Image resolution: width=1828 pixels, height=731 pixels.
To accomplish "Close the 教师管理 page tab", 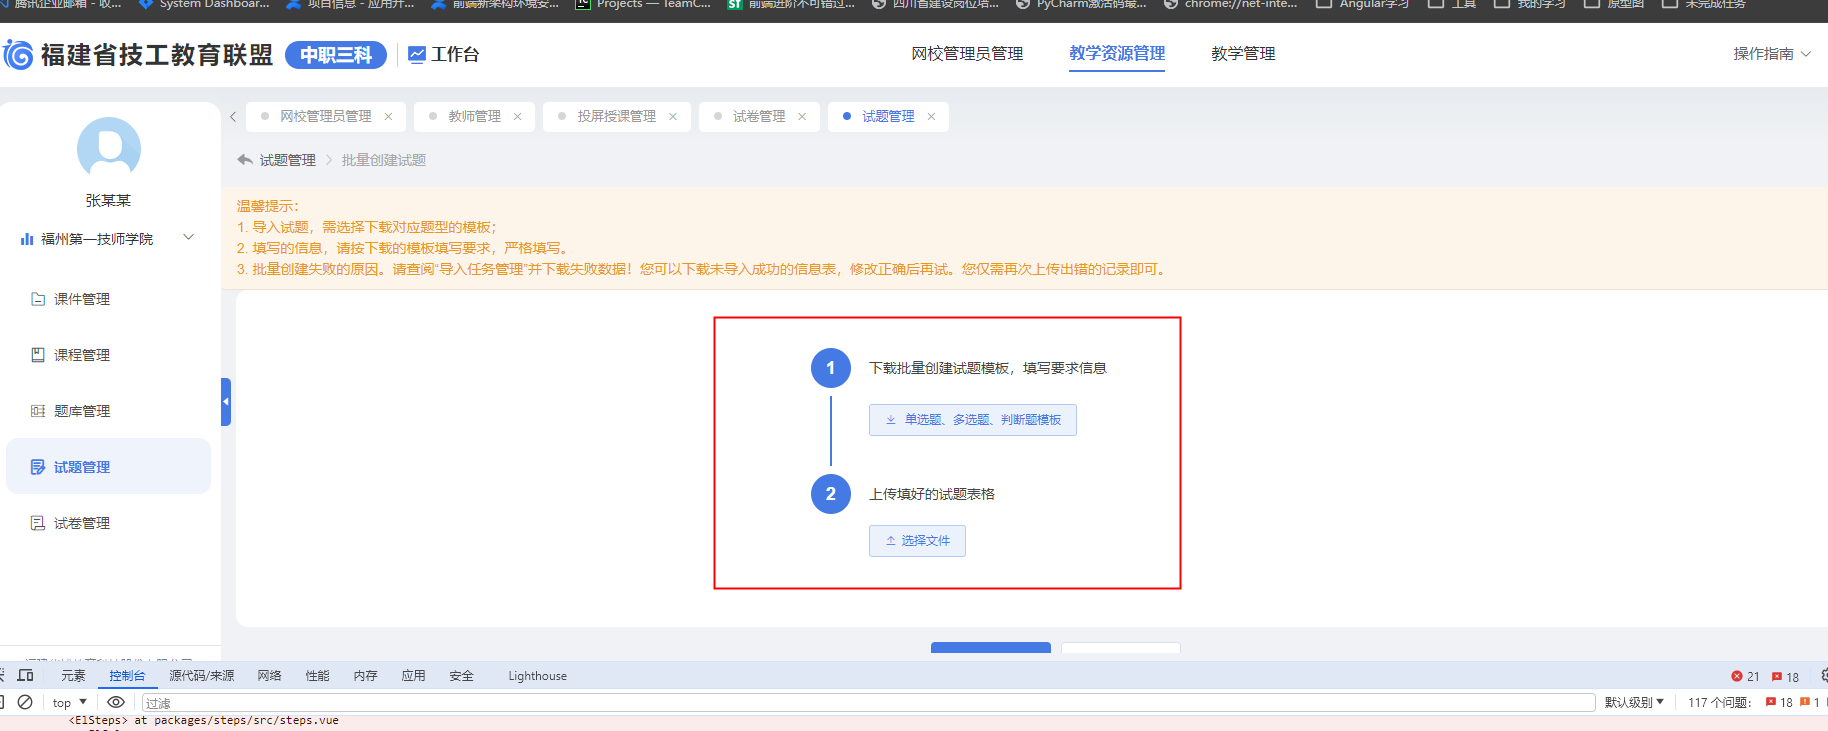I will point(517,117).
